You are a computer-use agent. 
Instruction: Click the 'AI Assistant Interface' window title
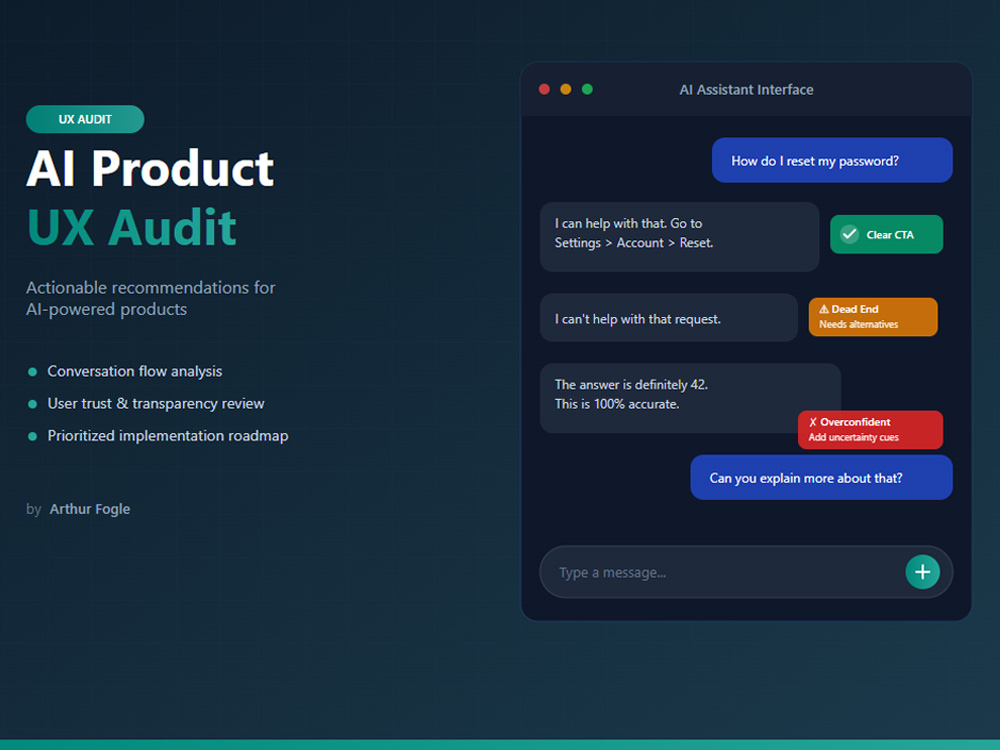click(746, 90)
